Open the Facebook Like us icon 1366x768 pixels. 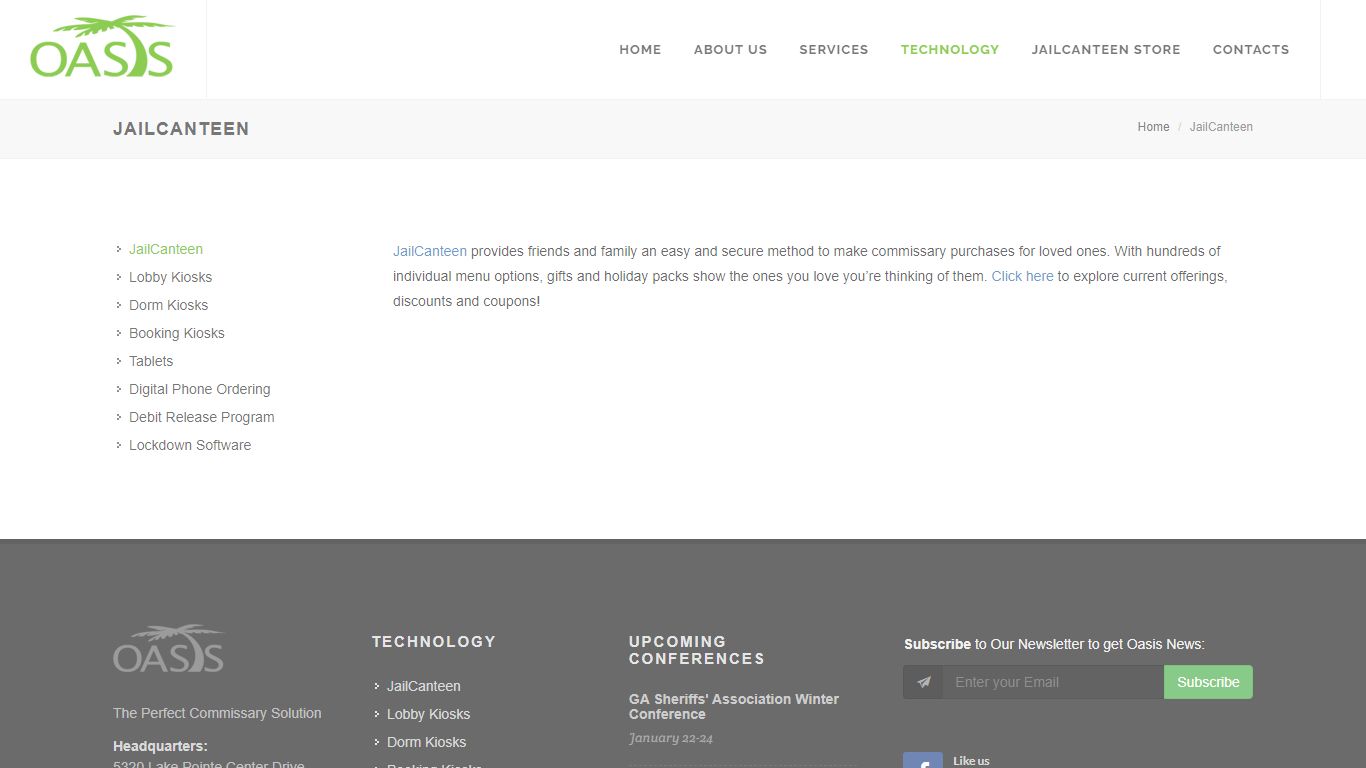point(923,761)
